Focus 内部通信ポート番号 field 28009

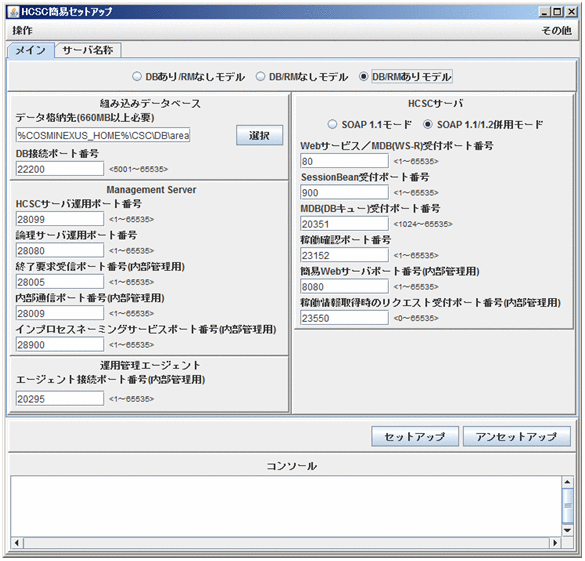[60, 313]
